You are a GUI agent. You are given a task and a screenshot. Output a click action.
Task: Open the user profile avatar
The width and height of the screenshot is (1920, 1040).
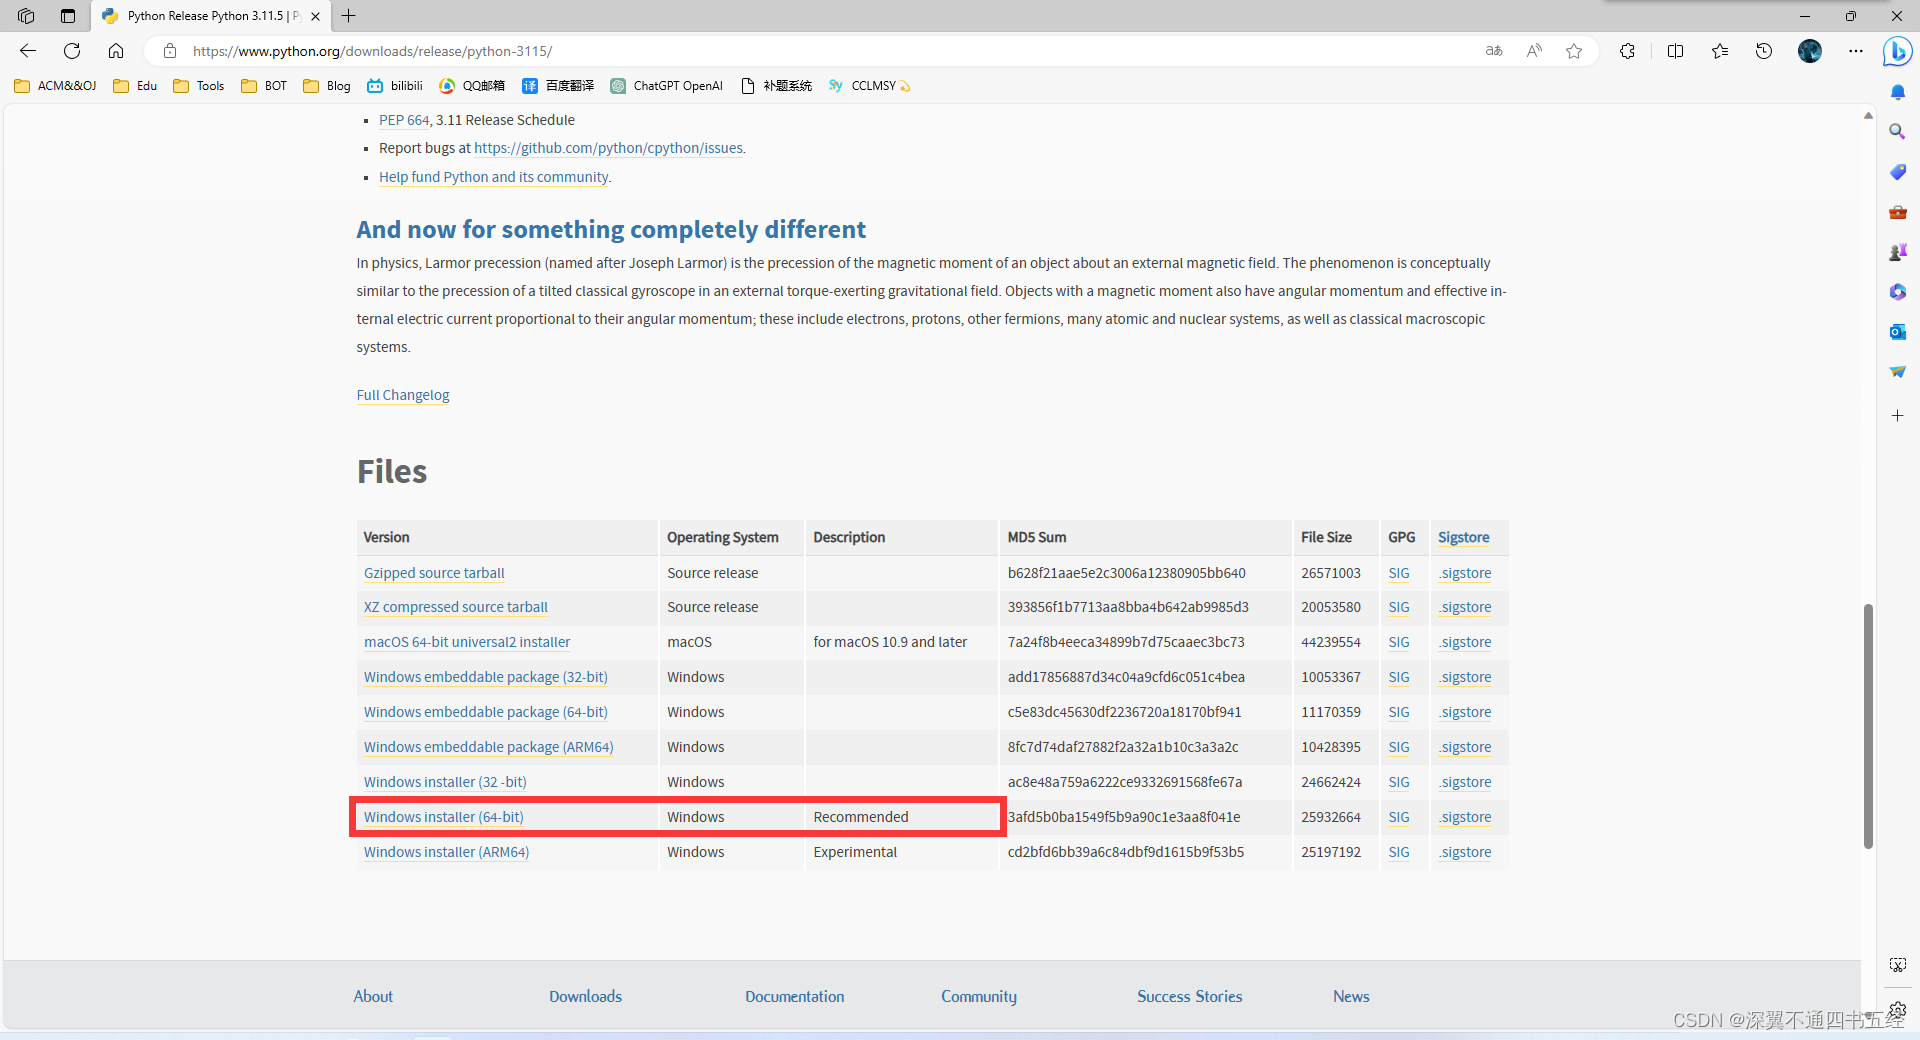tap(1810, 51)
